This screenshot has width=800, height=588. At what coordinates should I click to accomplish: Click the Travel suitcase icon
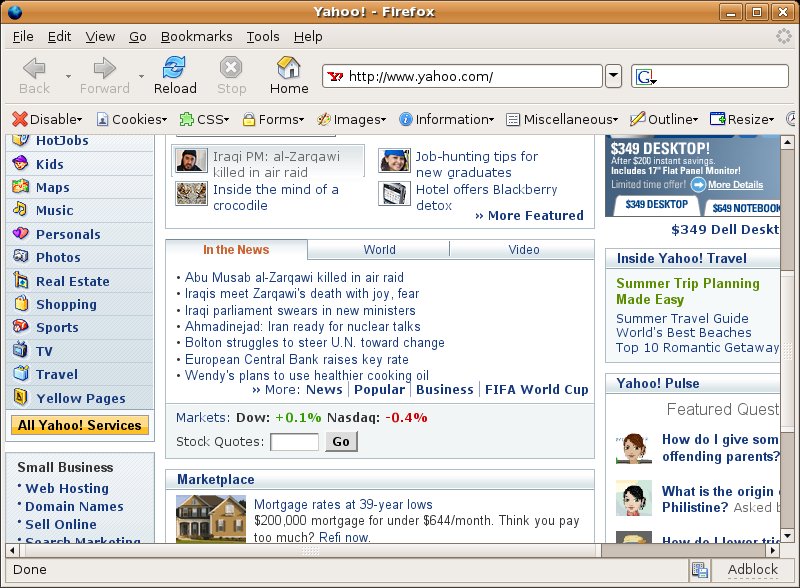(x=21, y=373)
